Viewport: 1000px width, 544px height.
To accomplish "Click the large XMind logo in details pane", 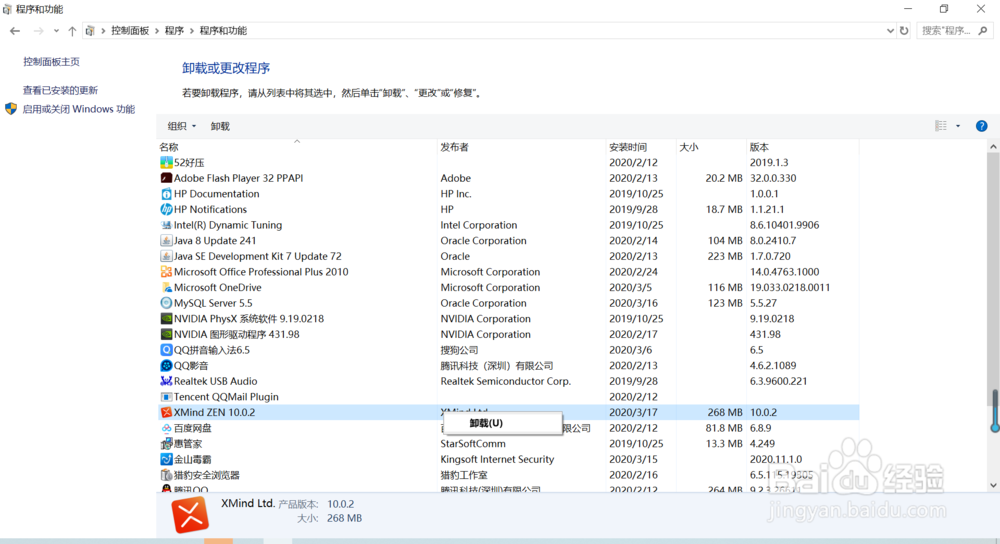I will pyautogui.click(x=190, y=515).
